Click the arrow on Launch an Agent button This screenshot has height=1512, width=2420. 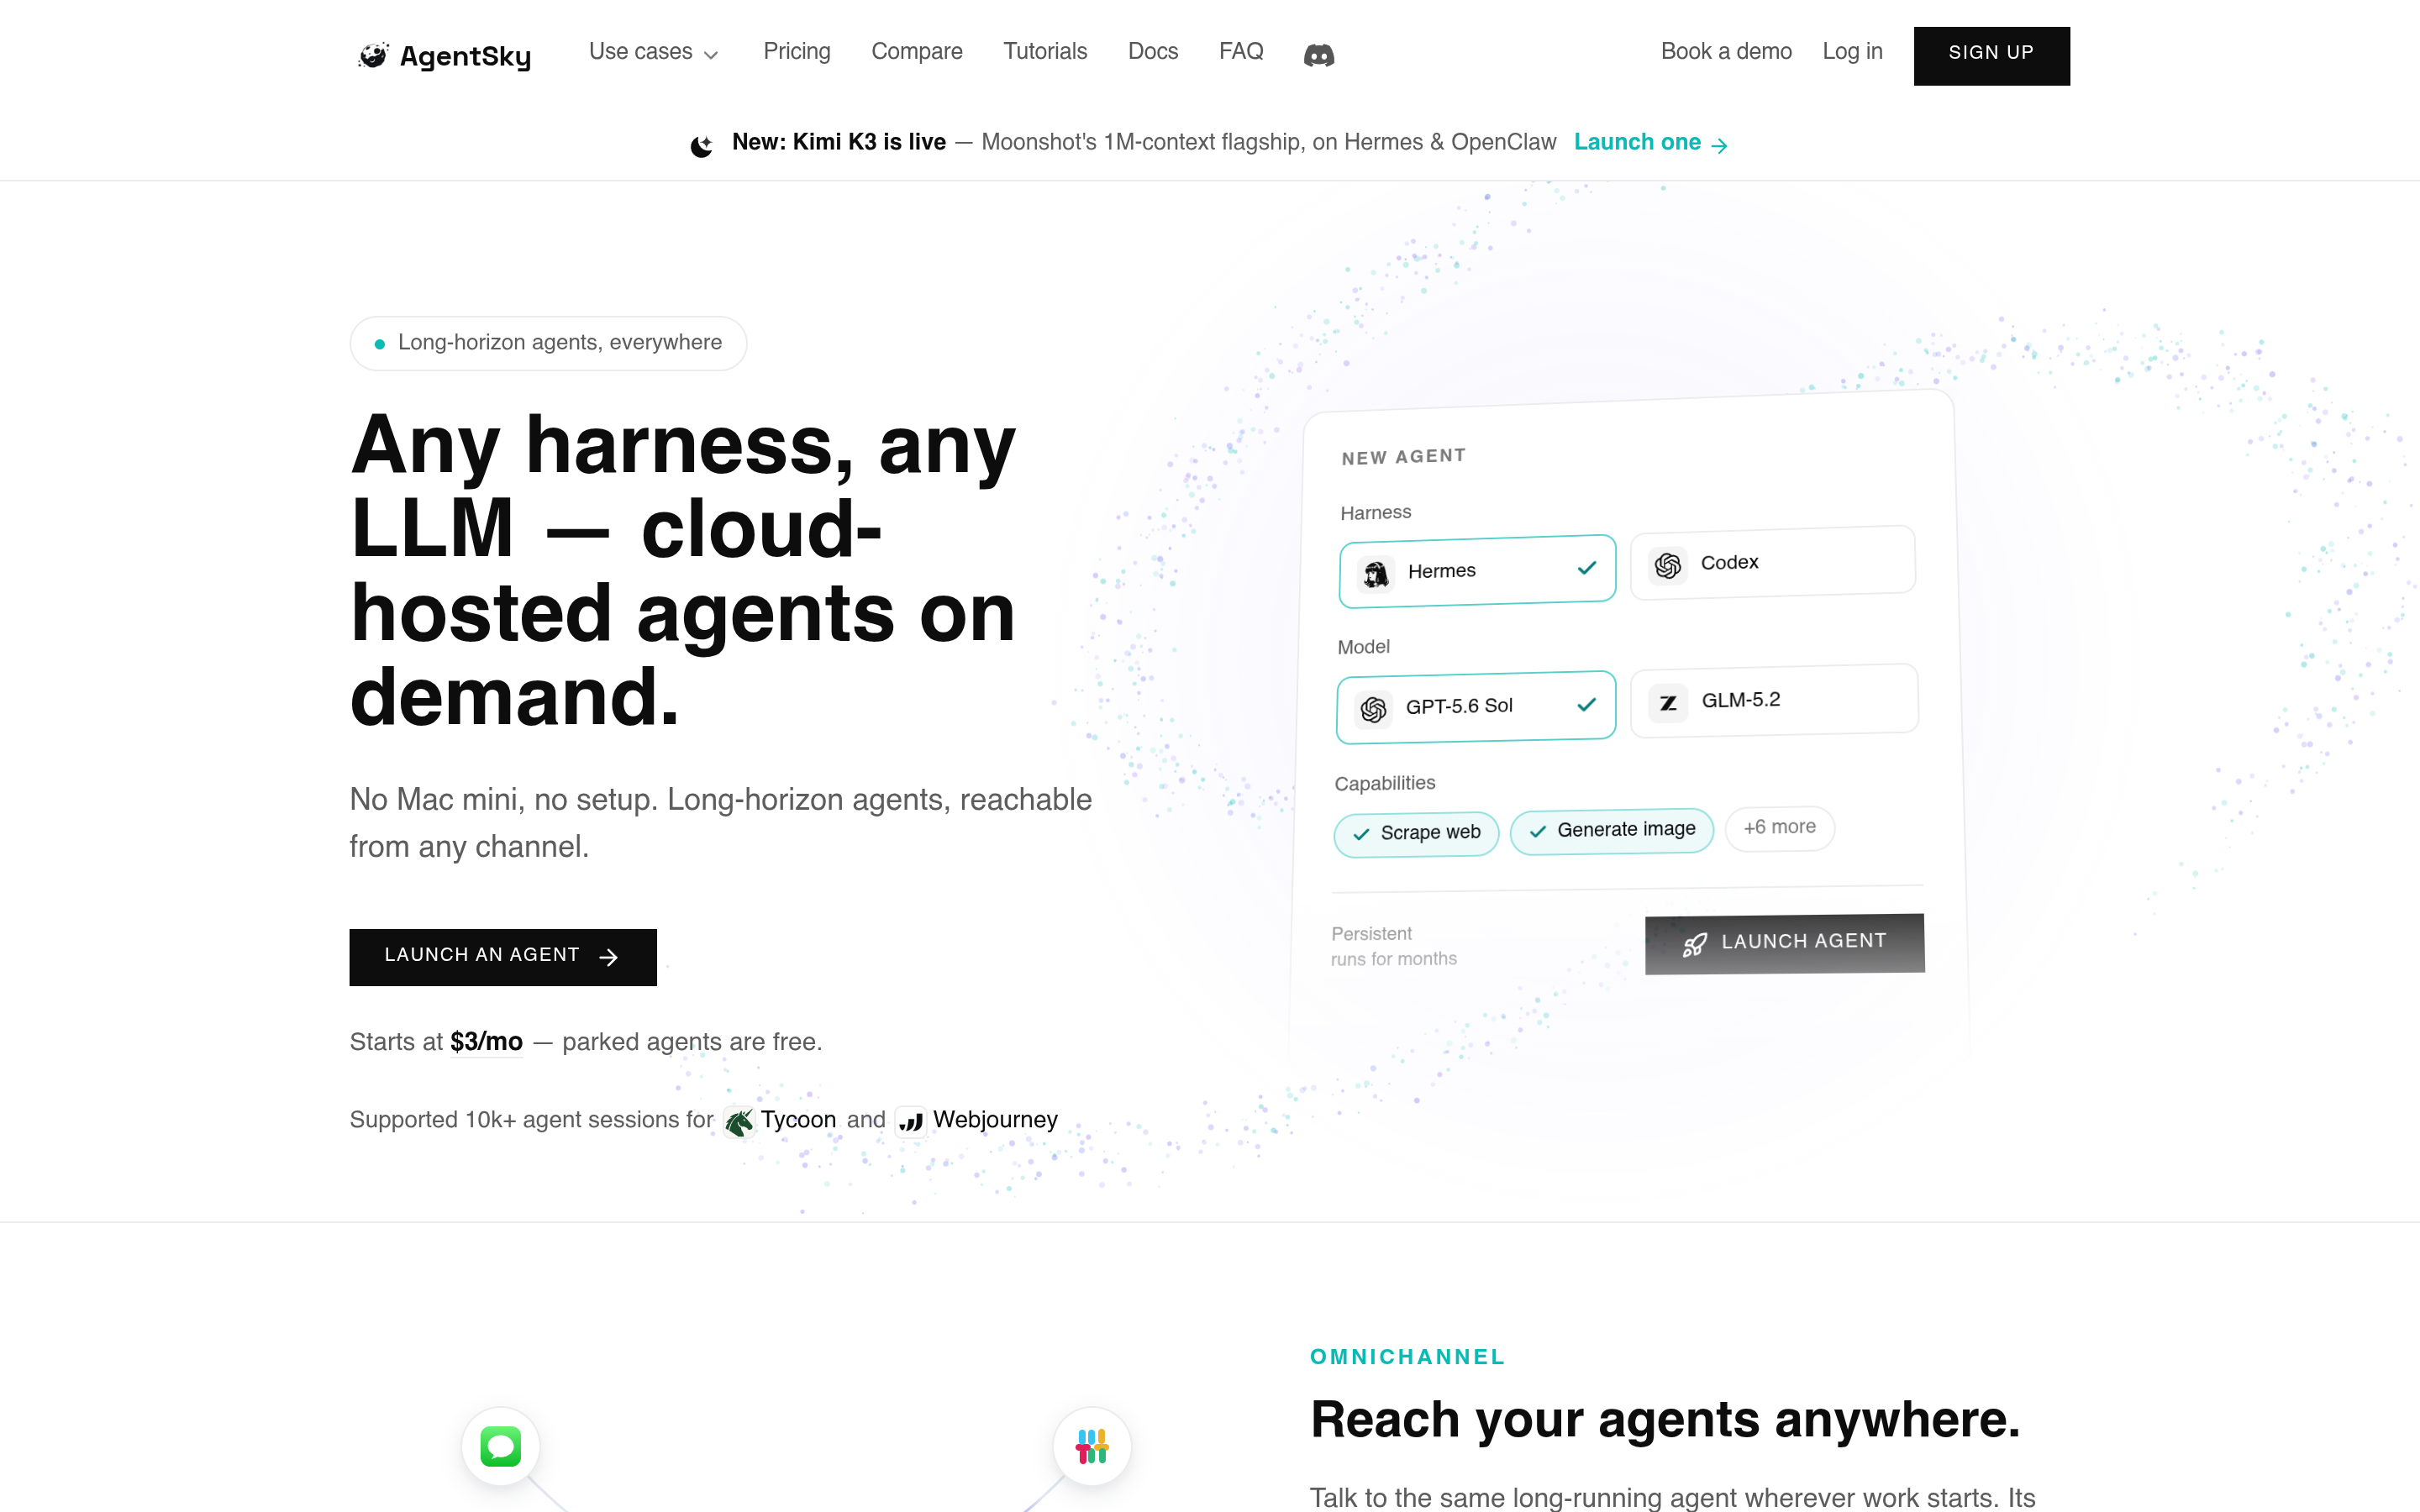click(x=608, y=958)
